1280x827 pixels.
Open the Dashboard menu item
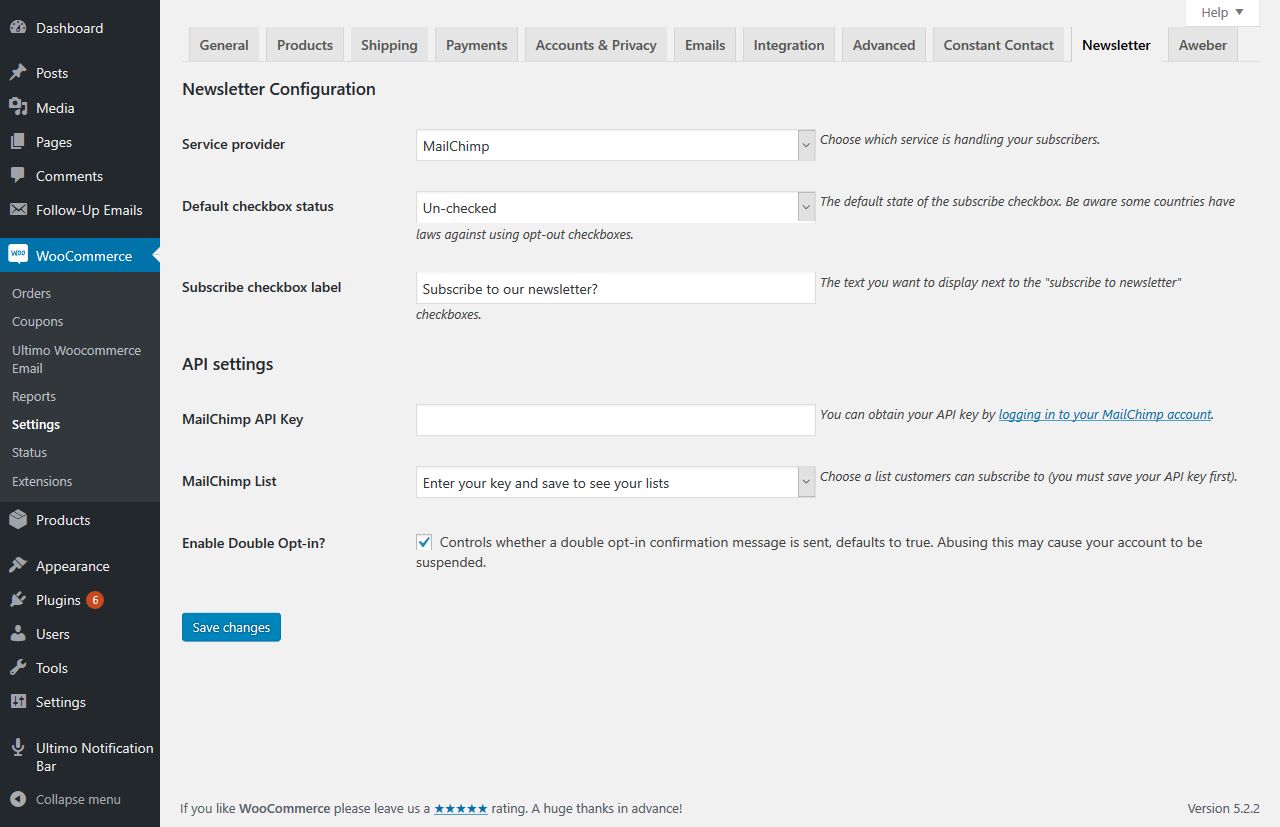tap(80, 28)
